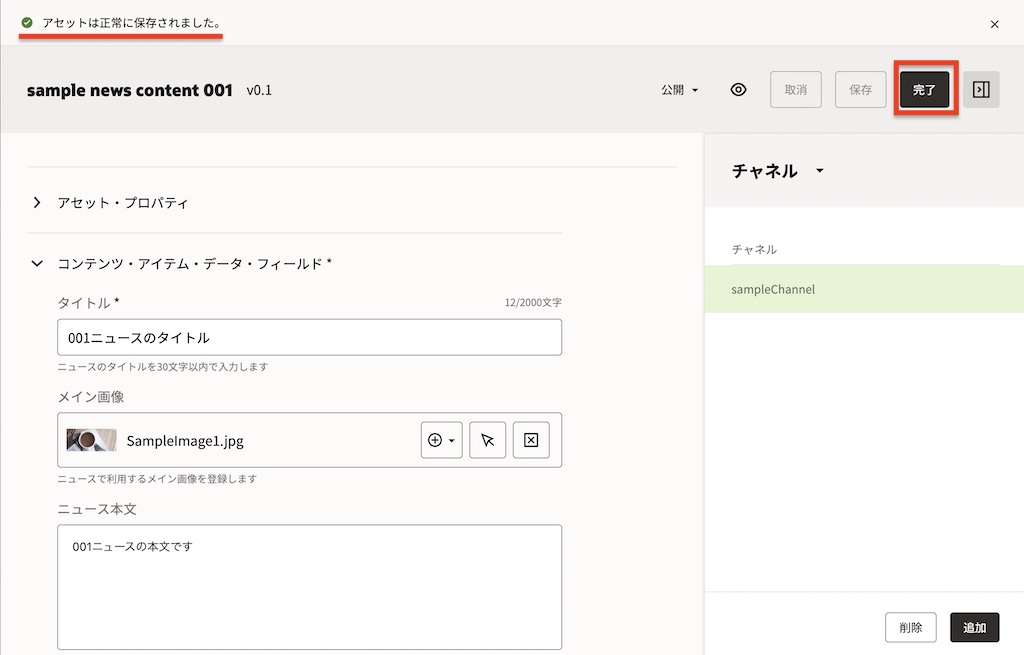Open the preview with the eye icon
The height and width of the screenshot is (655, 1024).
click(x=738, y=89)
